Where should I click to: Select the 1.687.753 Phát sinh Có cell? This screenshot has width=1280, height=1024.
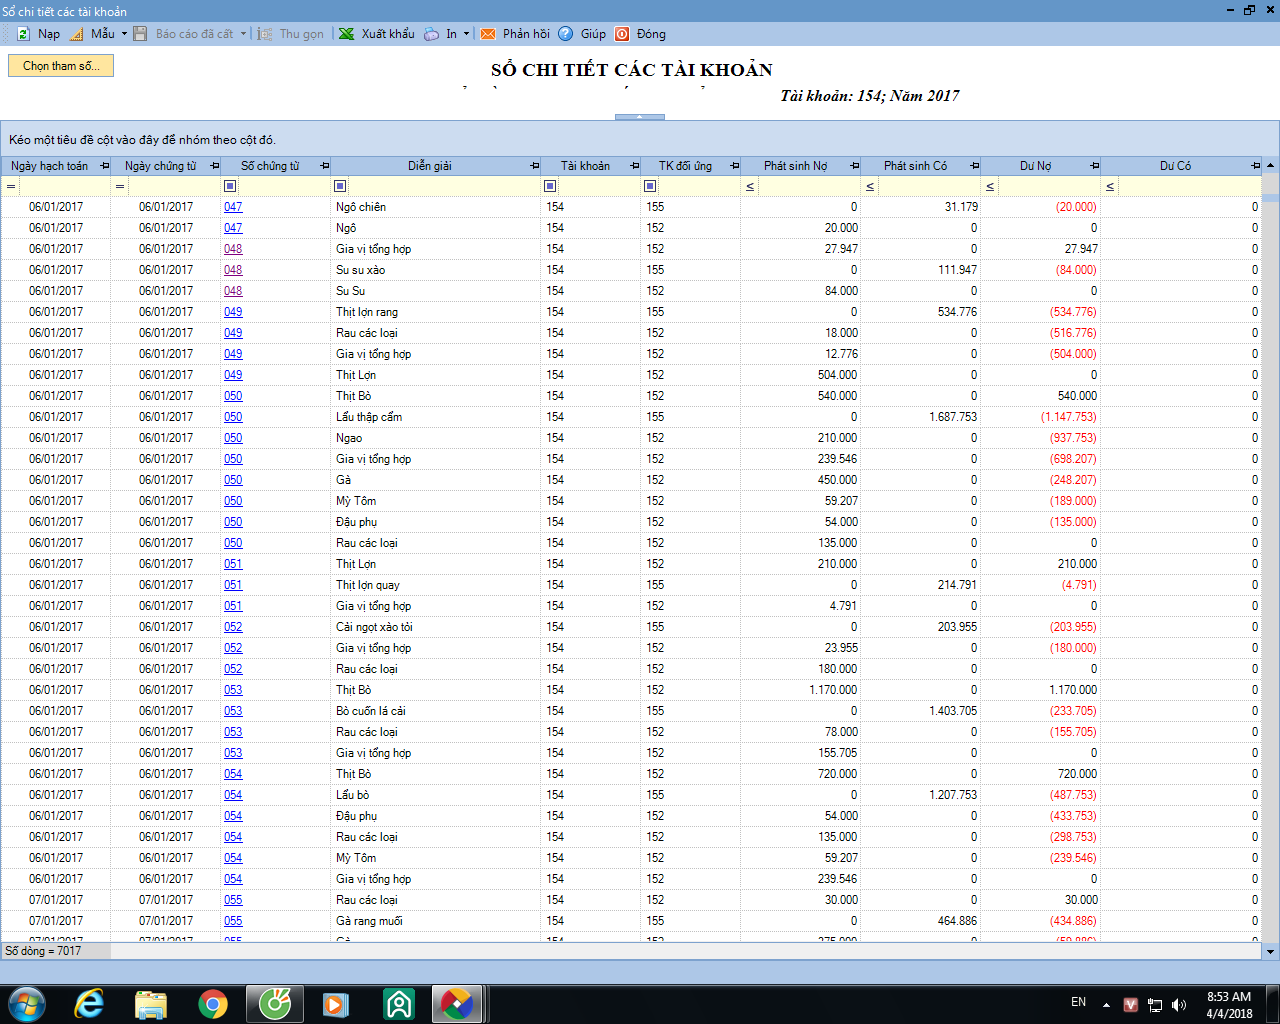pos(920,417)
